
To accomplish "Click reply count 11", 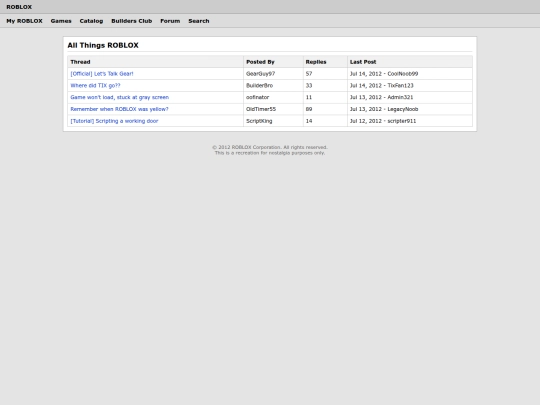I will coord(309,97).
